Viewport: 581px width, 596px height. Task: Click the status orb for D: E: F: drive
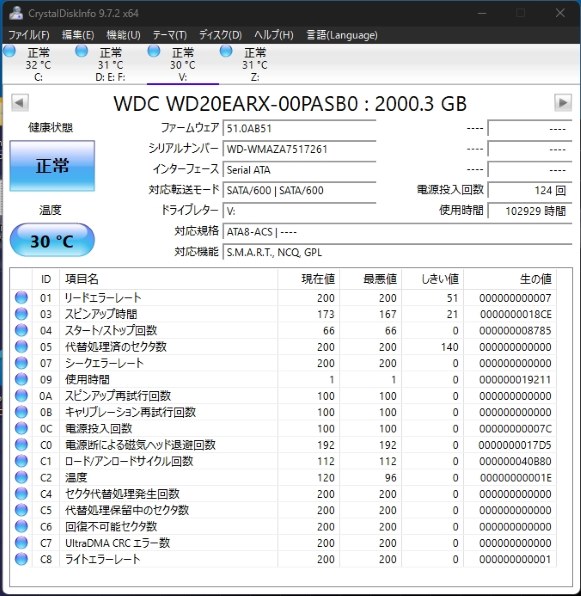click(81, 51)
